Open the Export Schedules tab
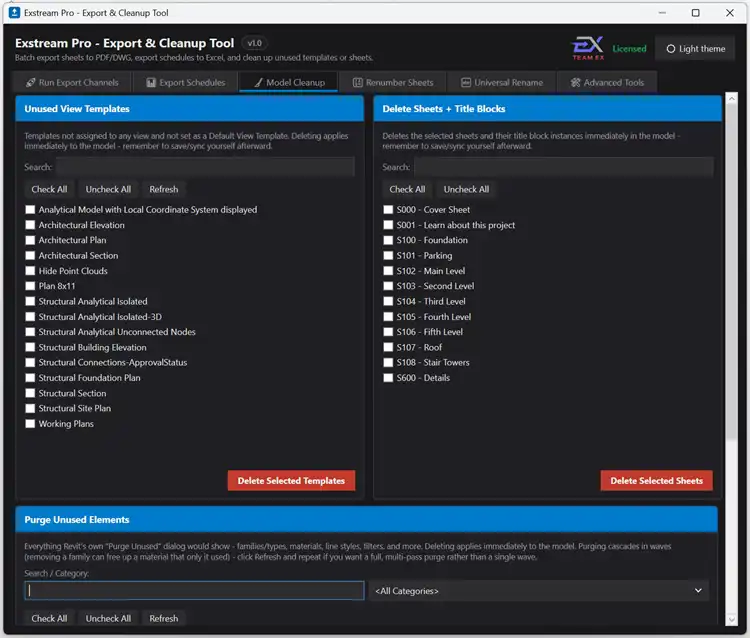This screenshot has height=638, width=750. point(186,82)
